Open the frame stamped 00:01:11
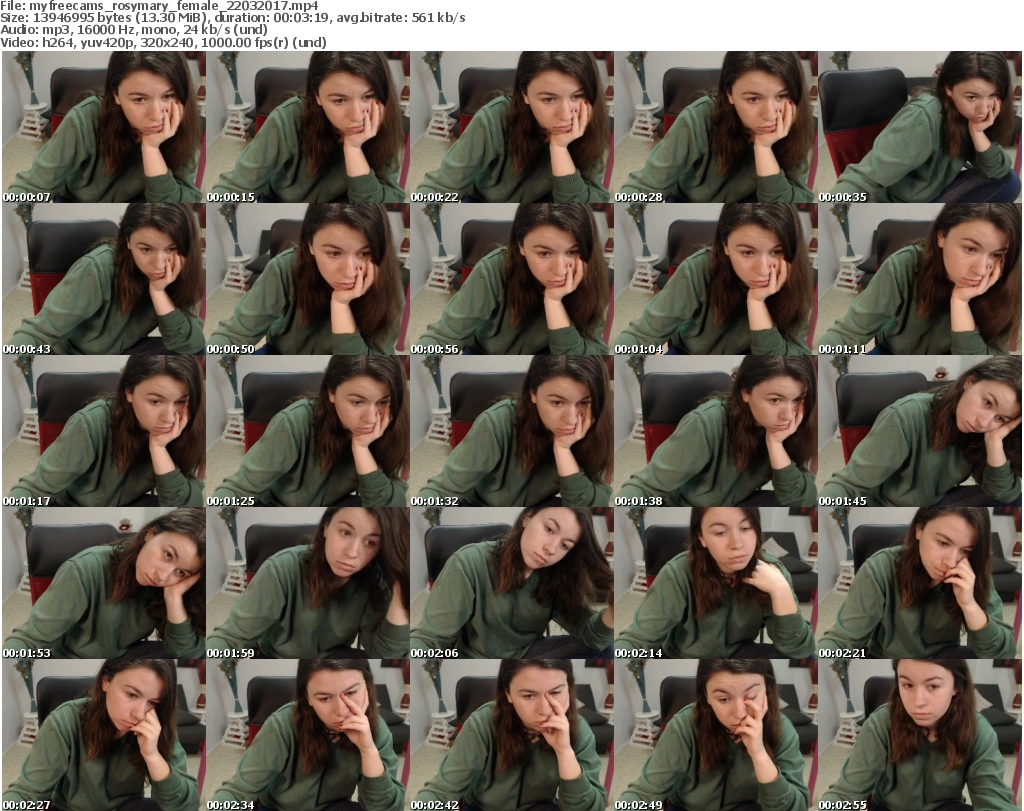 (920, 279)
